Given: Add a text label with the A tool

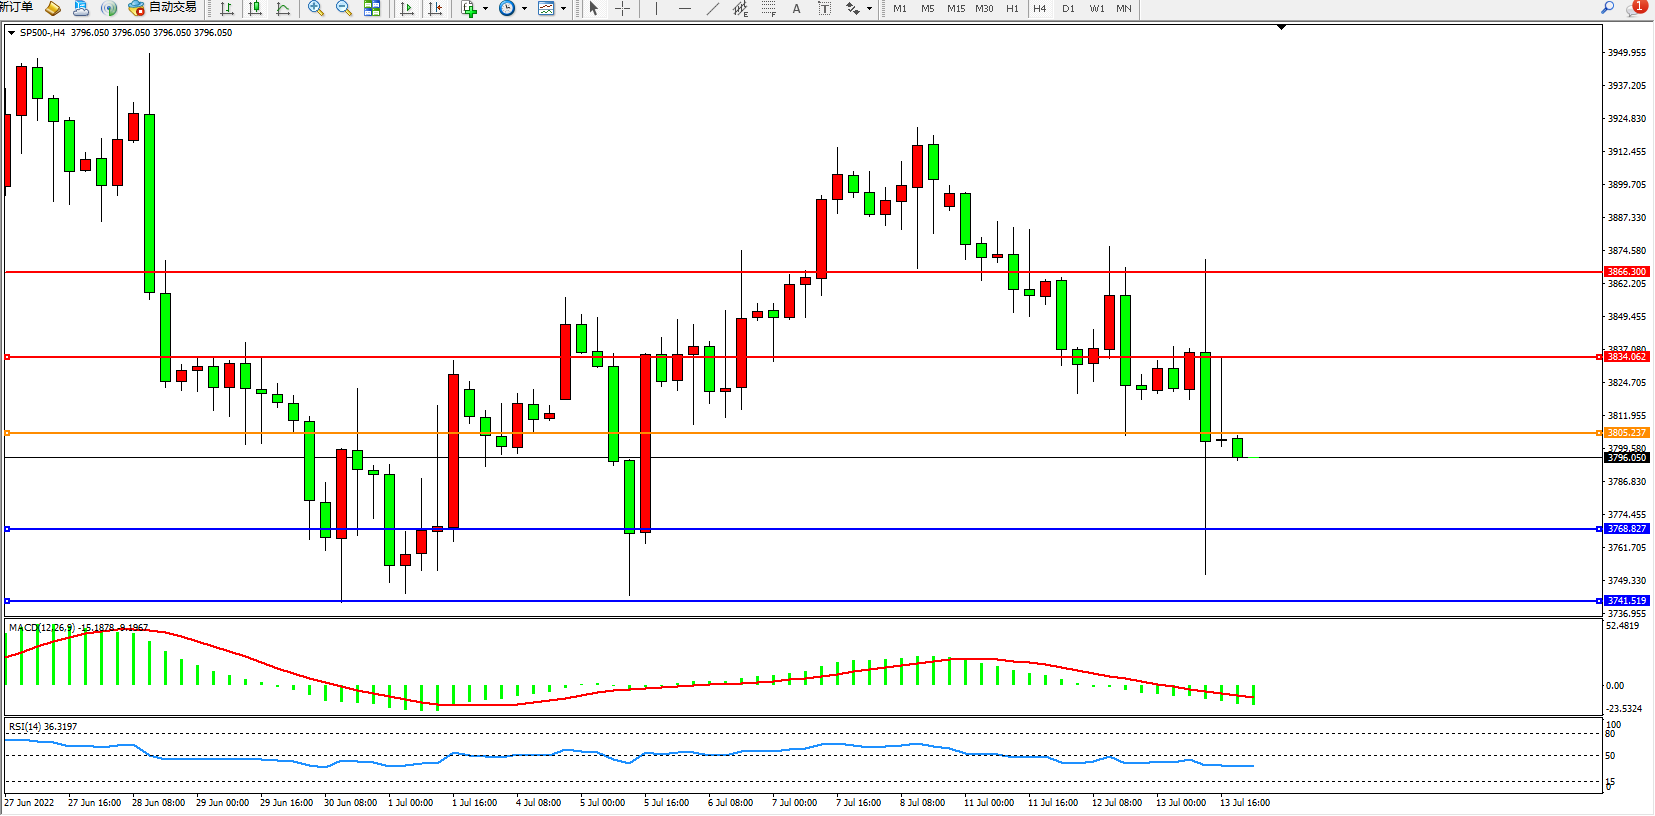Looking at the screenshot, I should [796, 9].
